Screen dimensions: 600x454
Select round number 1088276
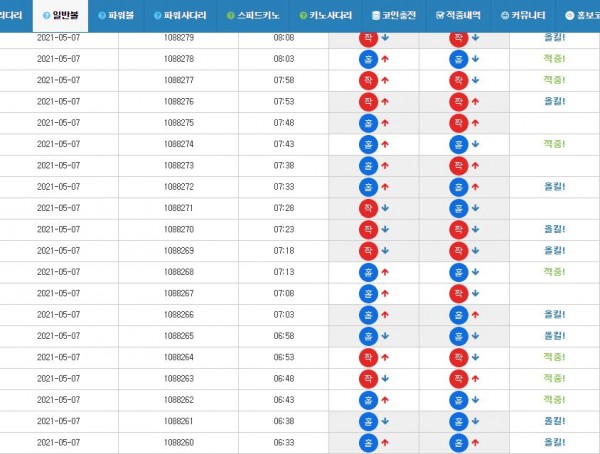[179, 101]
